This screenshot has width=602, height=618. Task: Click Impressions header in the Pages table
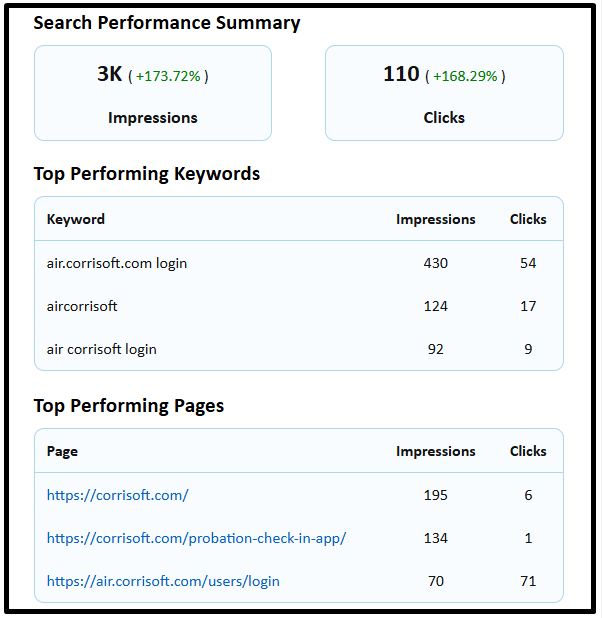(436, 451)
